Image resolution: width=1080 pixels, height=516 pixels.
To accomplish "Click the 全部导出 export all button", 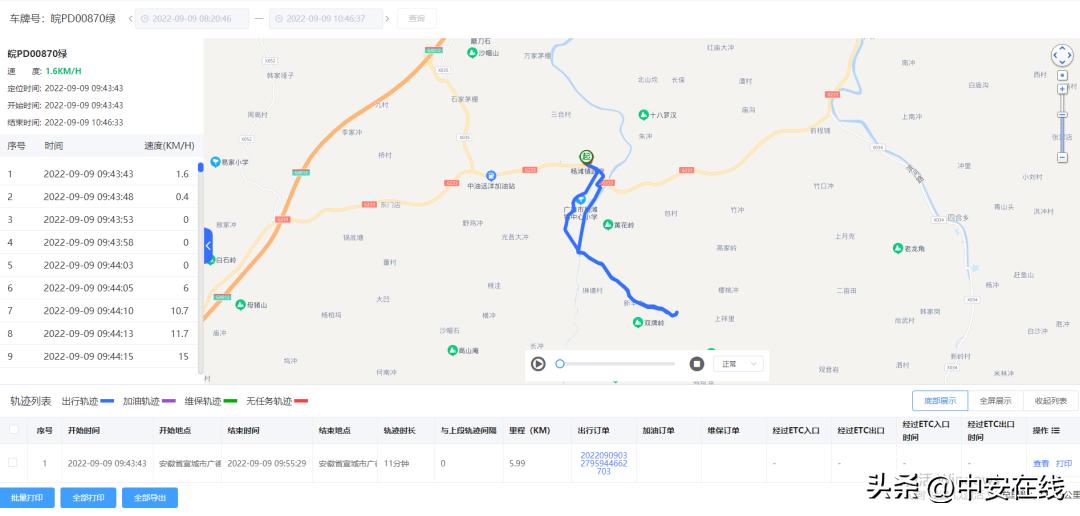I will point(149,497).
